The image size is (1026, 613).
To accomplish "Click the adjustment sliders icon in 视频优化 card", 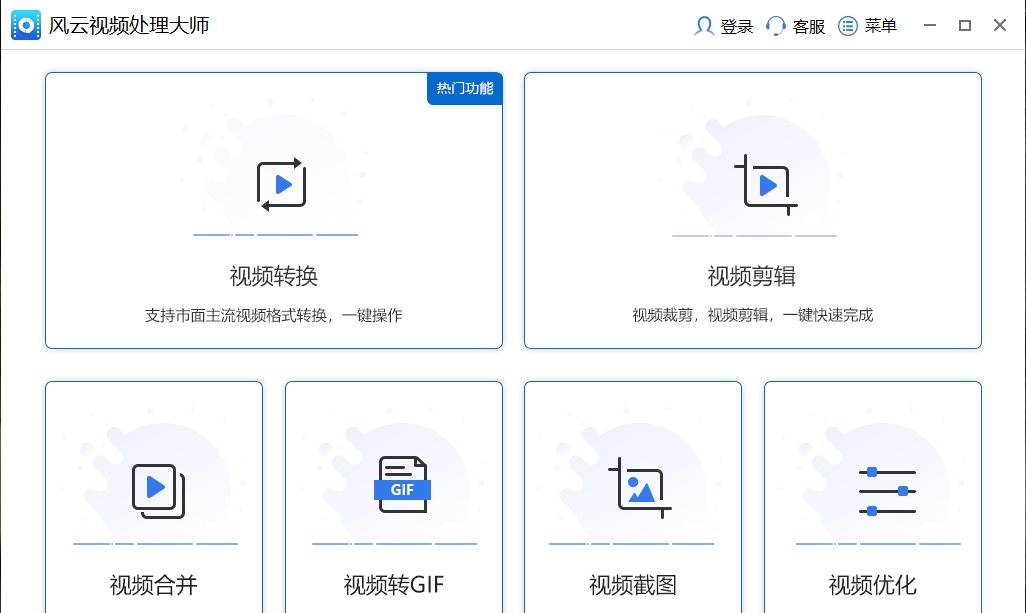I will pyautogui.click(x=885, y=489).
